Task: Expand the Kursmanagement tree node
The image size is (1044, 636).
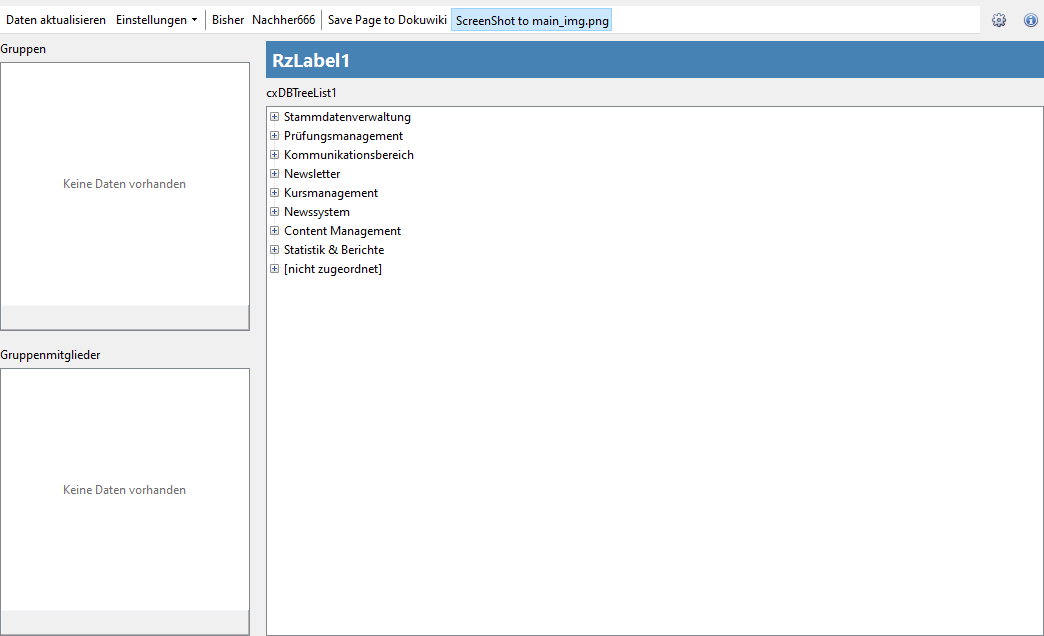Action: tap(274, 193)
